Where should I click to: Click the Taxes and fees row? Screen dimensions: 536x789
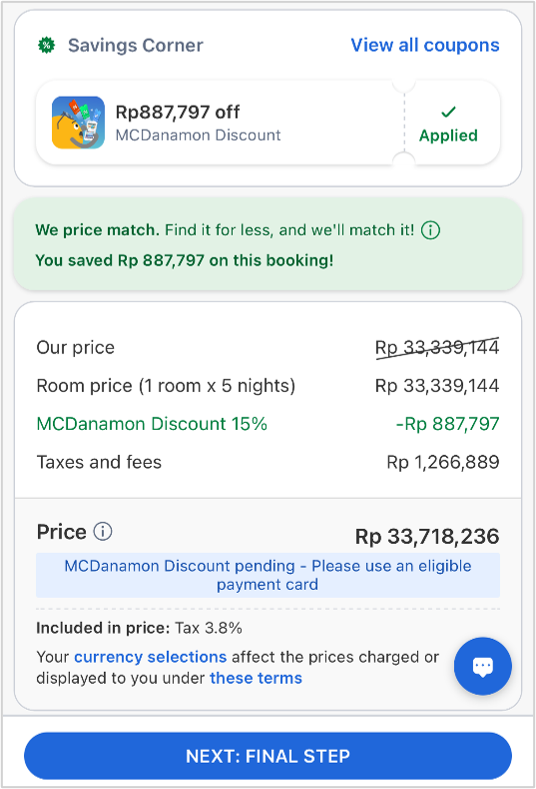[x=268, y=462]
